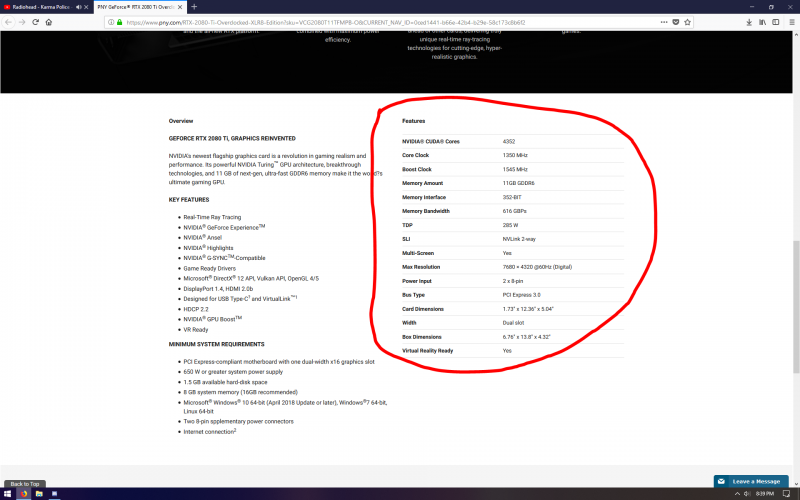The image size is (800, 500).
Task: Click the Firefox back arrow
Action: click(x=8, y=22)
